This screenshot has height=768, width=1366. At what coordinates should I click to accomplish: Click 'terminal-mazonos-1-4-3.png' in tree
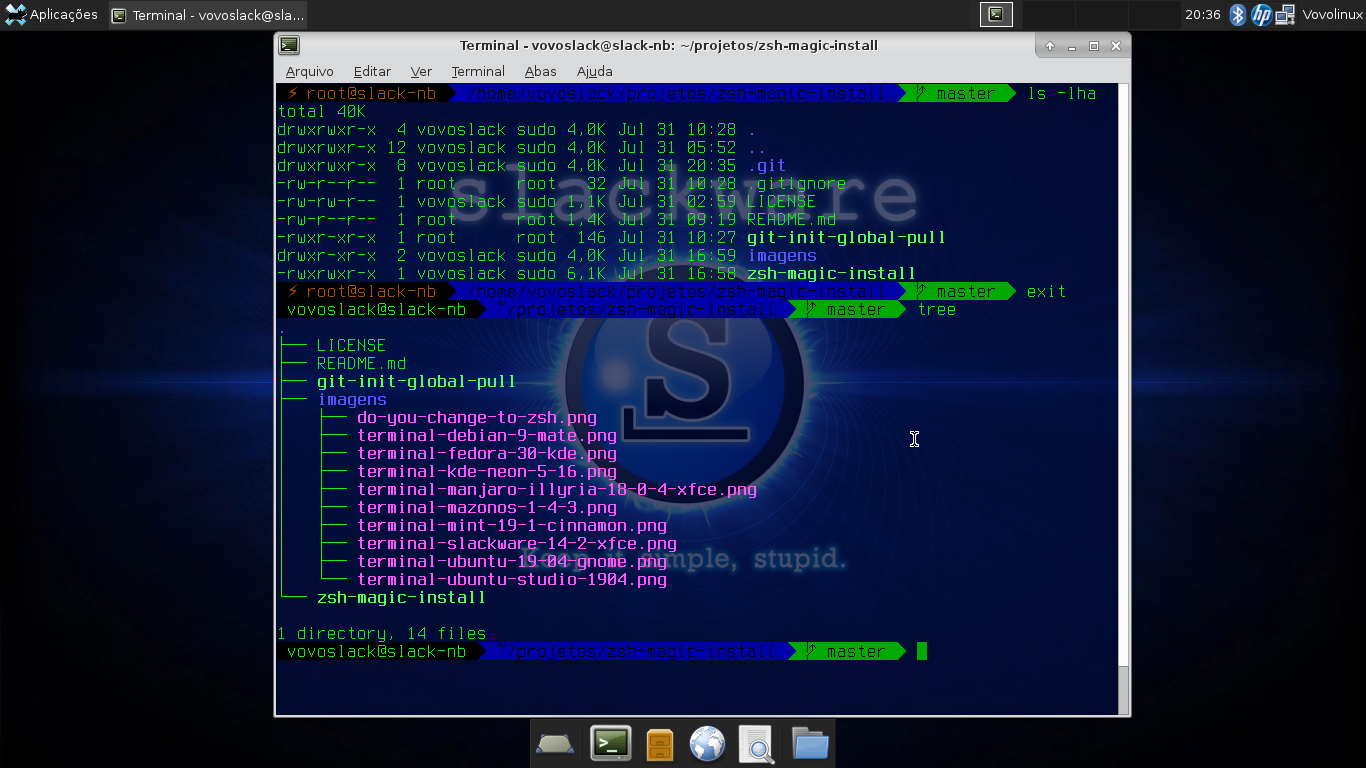pos(487,508)
